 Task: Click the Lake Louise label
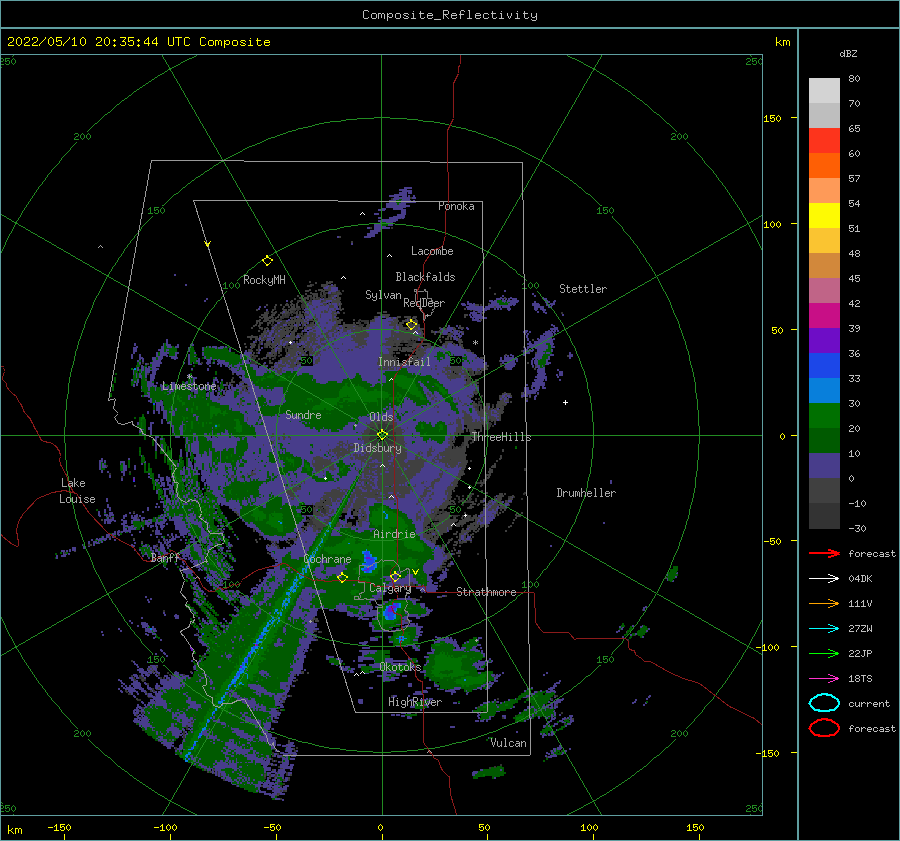click(77, 491)
